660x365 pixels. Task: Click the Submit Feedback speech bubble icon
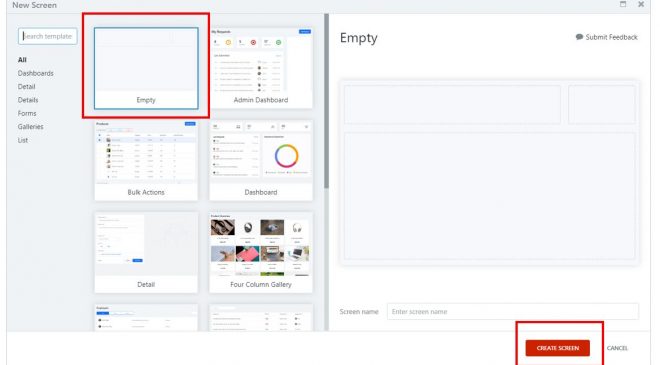tap(579, 37)
